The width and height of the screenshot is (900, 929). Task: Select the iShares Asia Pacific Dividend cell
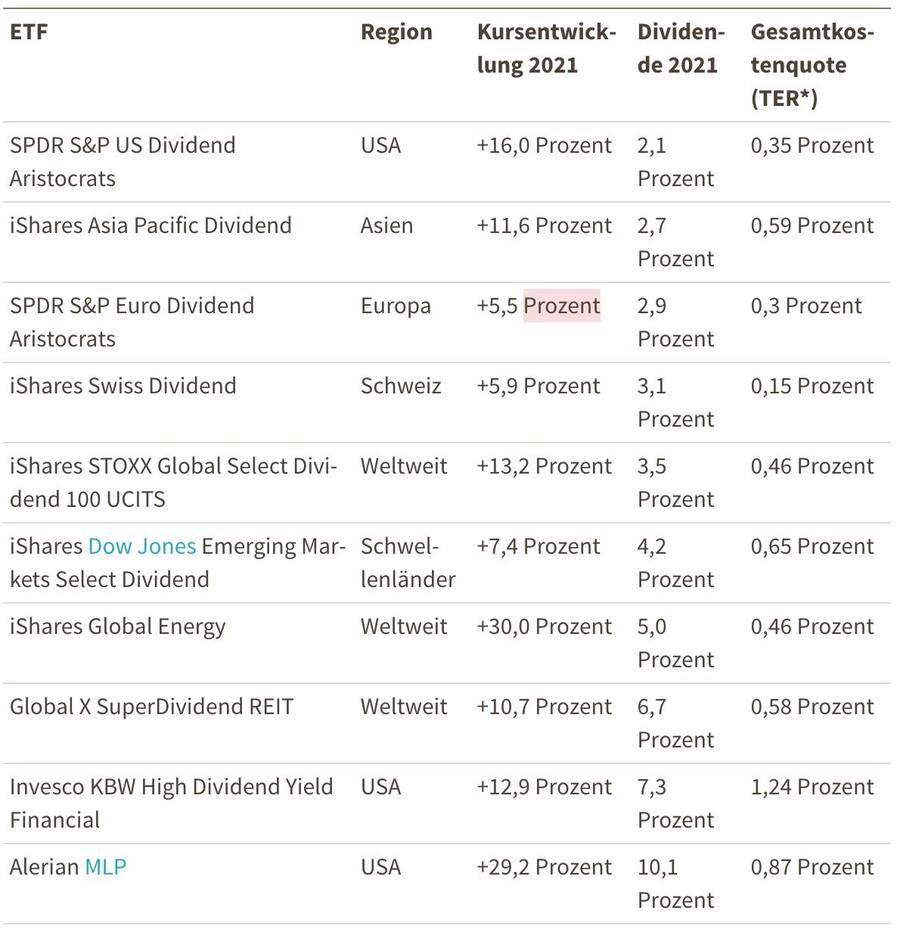pos(151,226)
